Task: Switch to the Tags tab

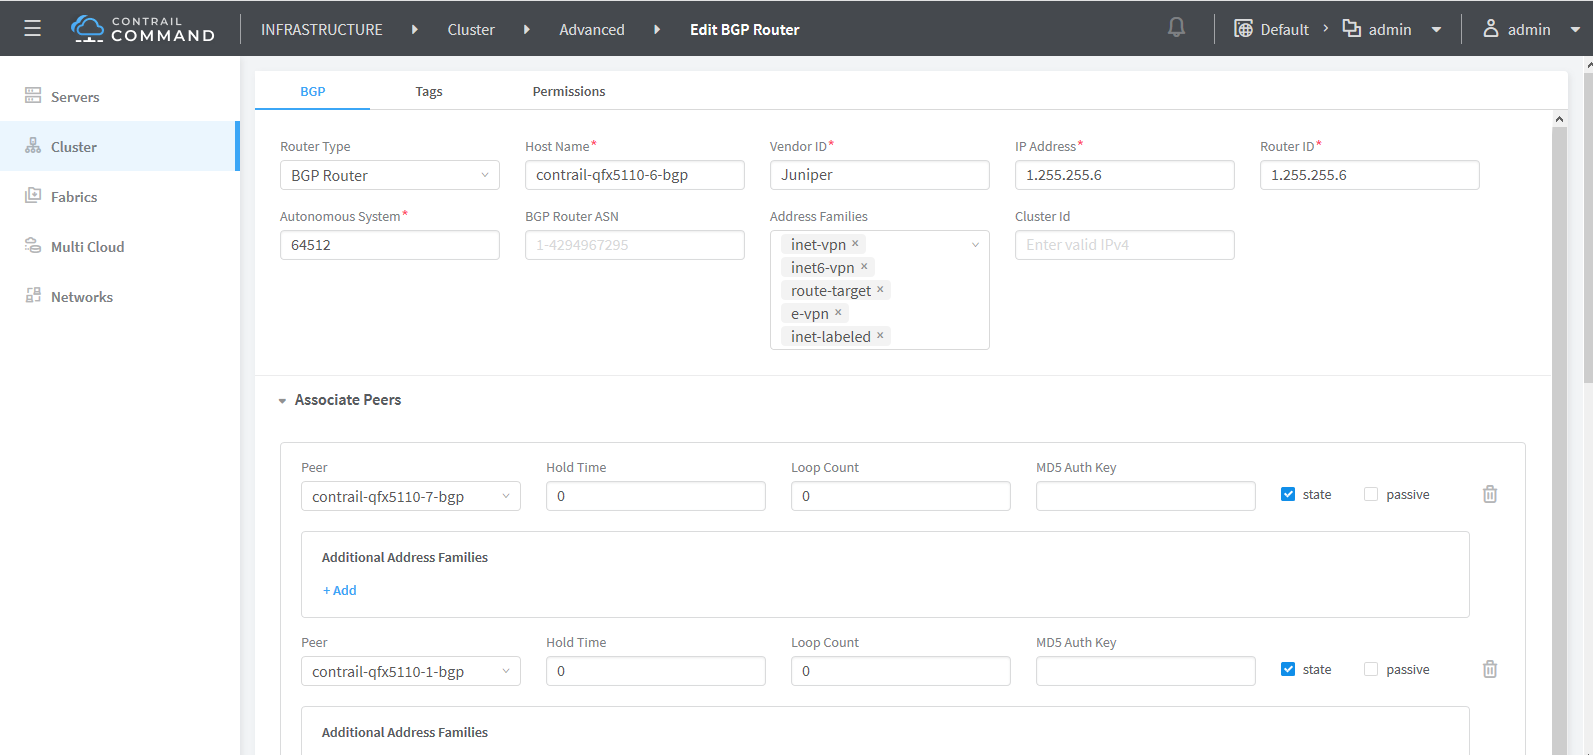Action: [x=429, y=91]
